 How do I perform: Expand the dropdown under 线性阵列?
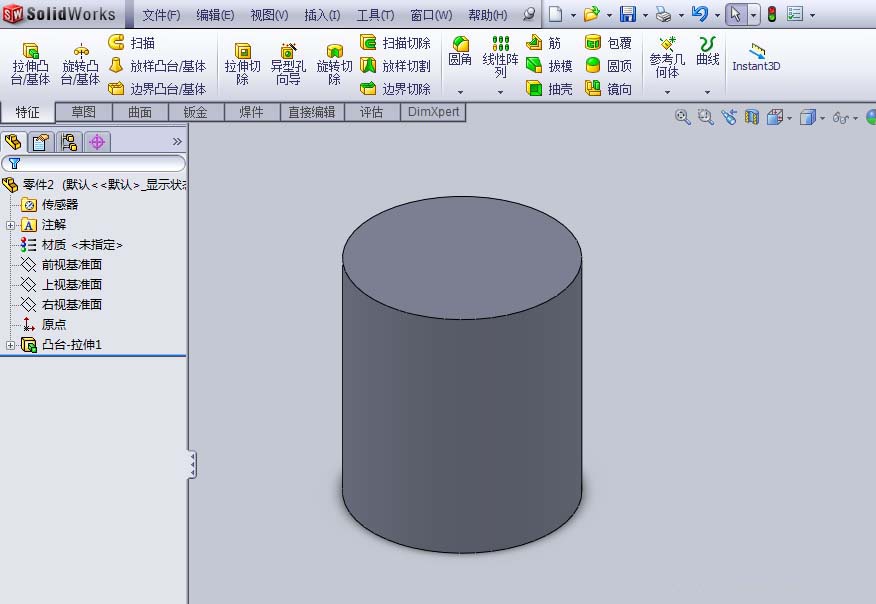coord(501,92)
